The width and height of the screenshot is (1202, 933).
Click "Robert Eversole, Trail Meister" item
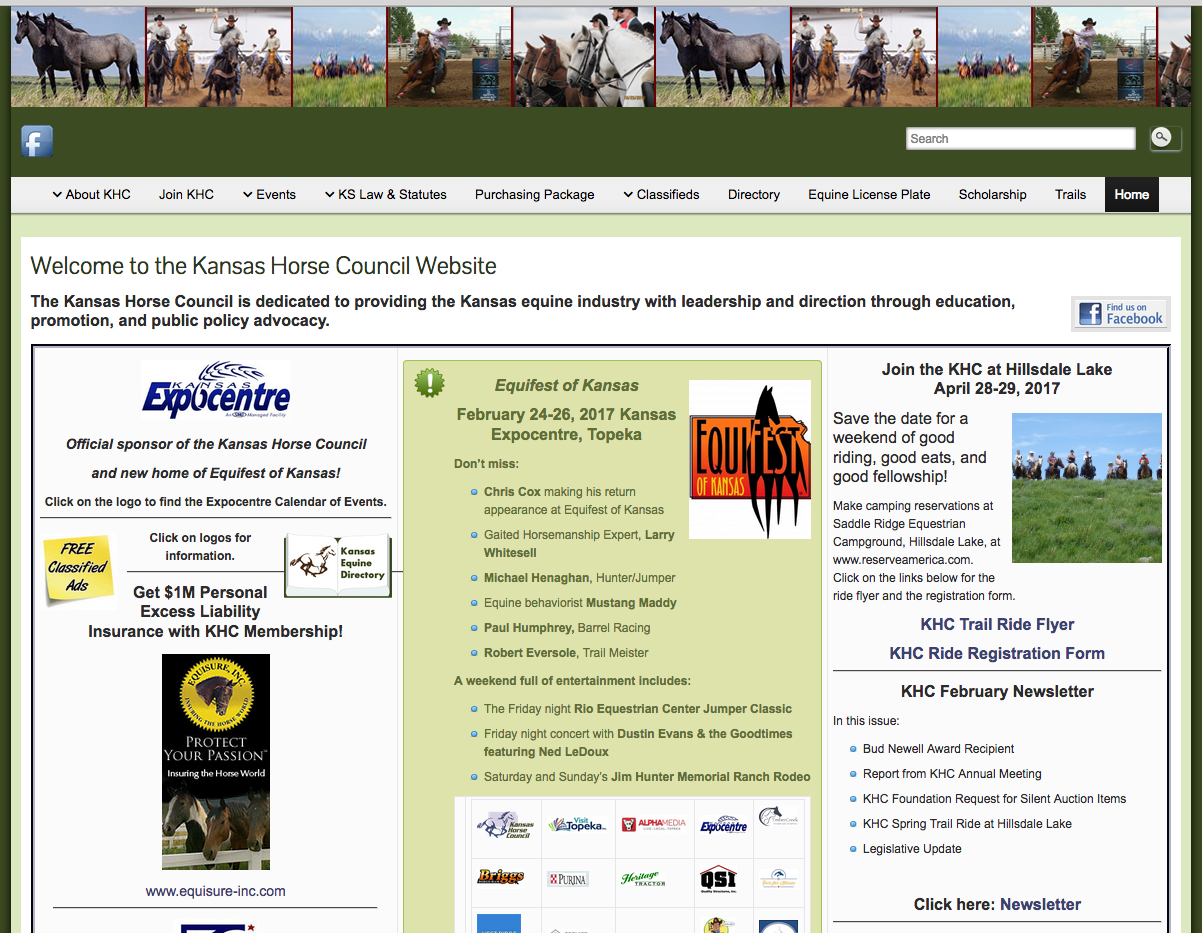pyautogui.click(x=566, y=653)
